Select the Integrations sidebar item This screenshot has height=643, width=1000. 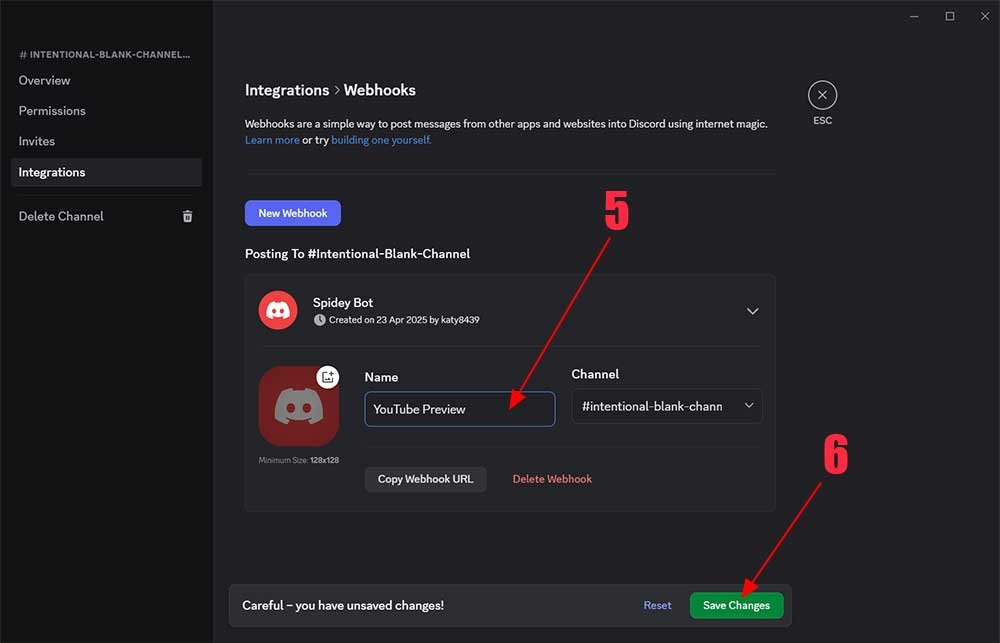107,172
